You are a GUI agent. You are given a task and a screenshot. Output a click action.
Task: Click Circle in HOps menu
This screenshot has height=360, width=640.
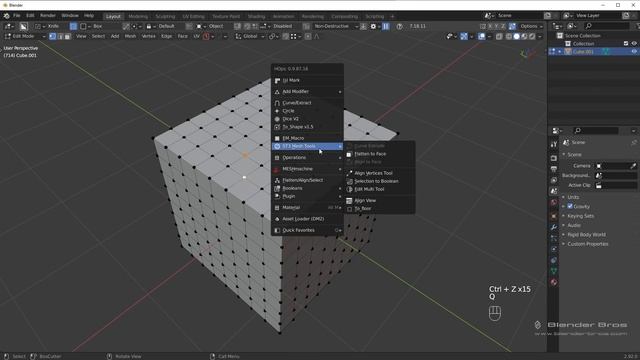click(307, 111)
